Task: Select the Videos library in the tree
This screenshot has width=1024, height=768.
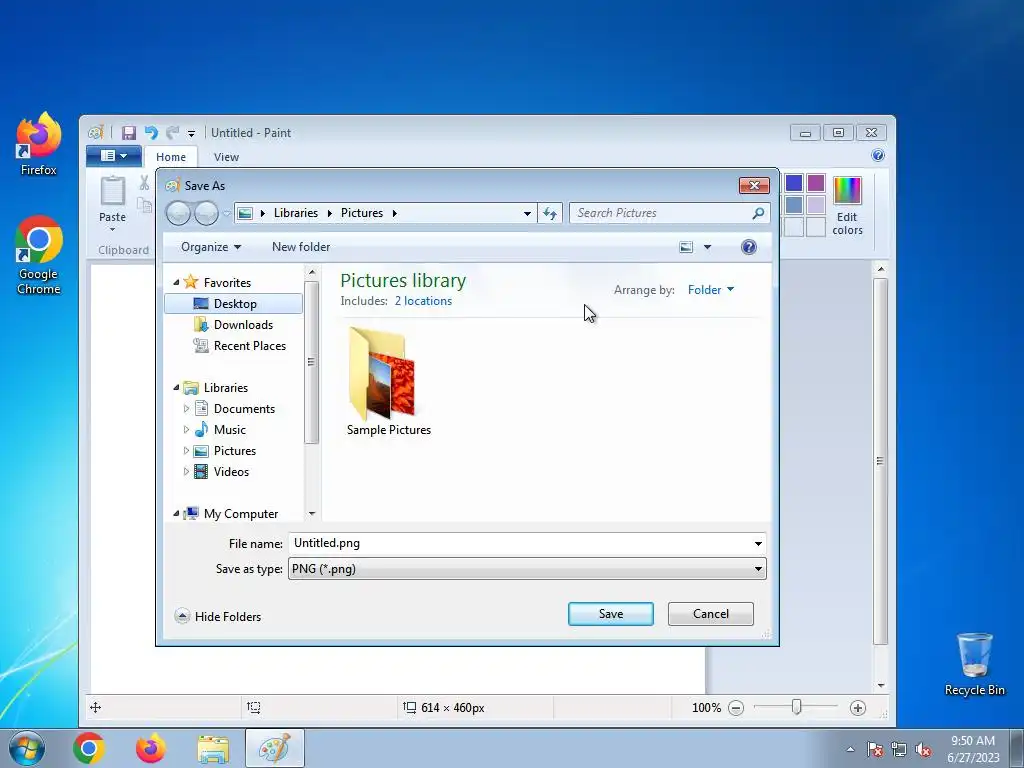Action: (231, 472)
